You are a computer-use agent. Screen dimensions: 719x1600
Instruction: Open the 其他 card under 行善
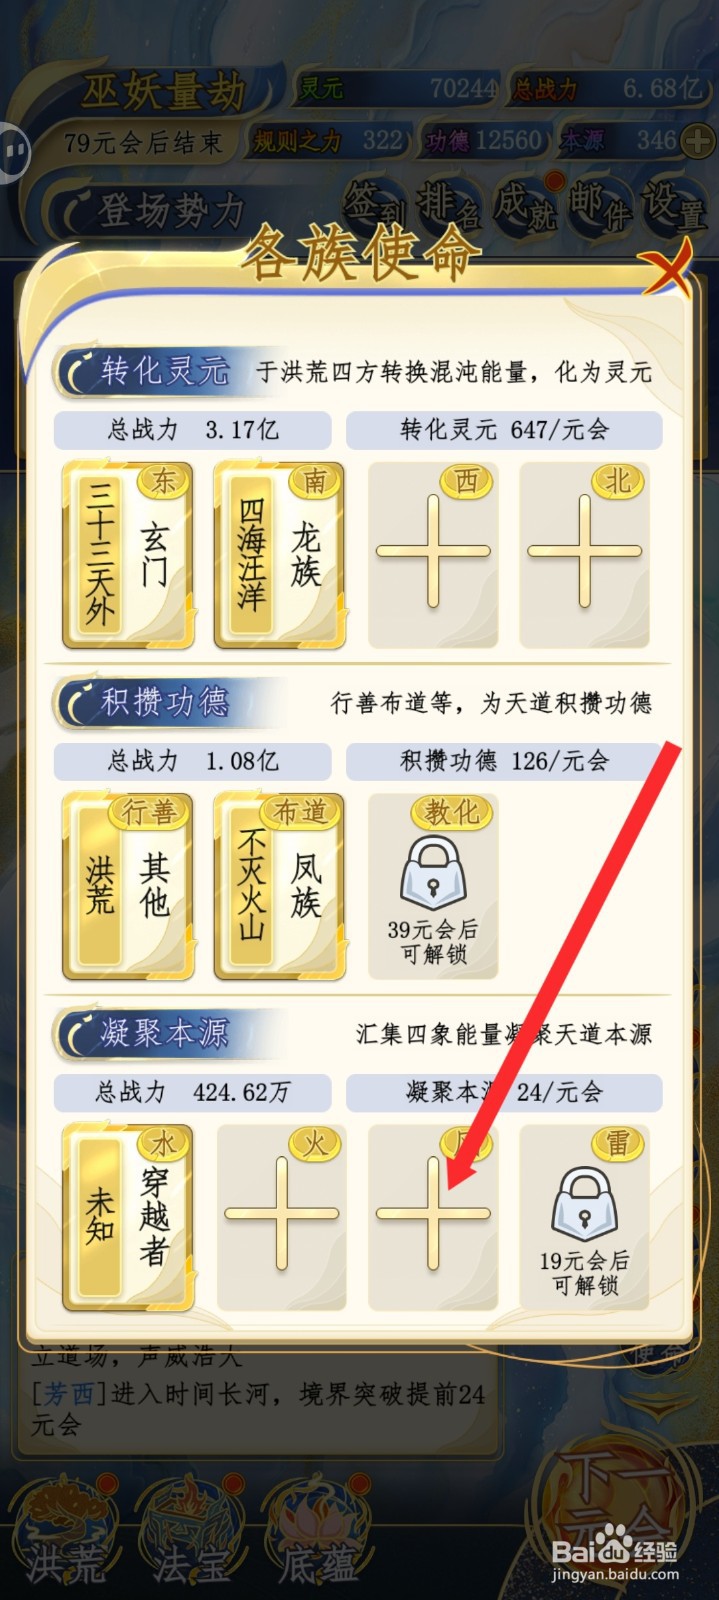click(x=129, y=886)
